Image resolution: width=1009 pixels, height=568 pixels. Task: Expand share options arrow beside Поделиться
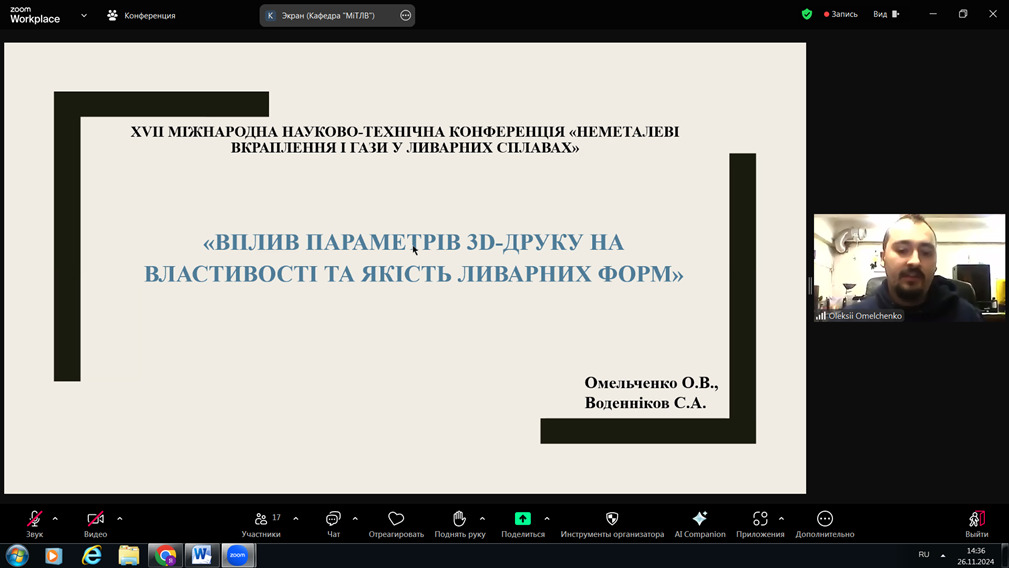[547, 519]
